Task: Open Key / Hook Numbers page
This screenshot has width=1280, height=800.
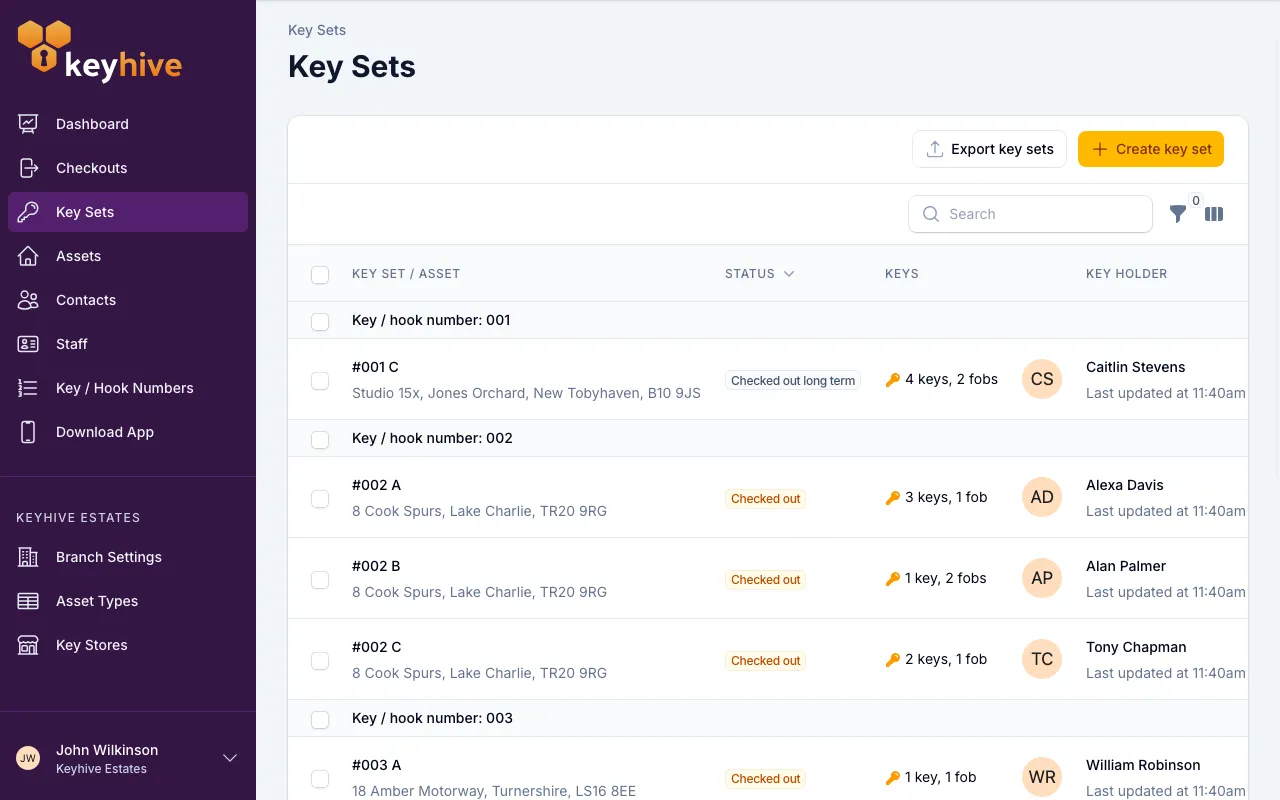Action: pyautogui.click(x=128, y=388)
